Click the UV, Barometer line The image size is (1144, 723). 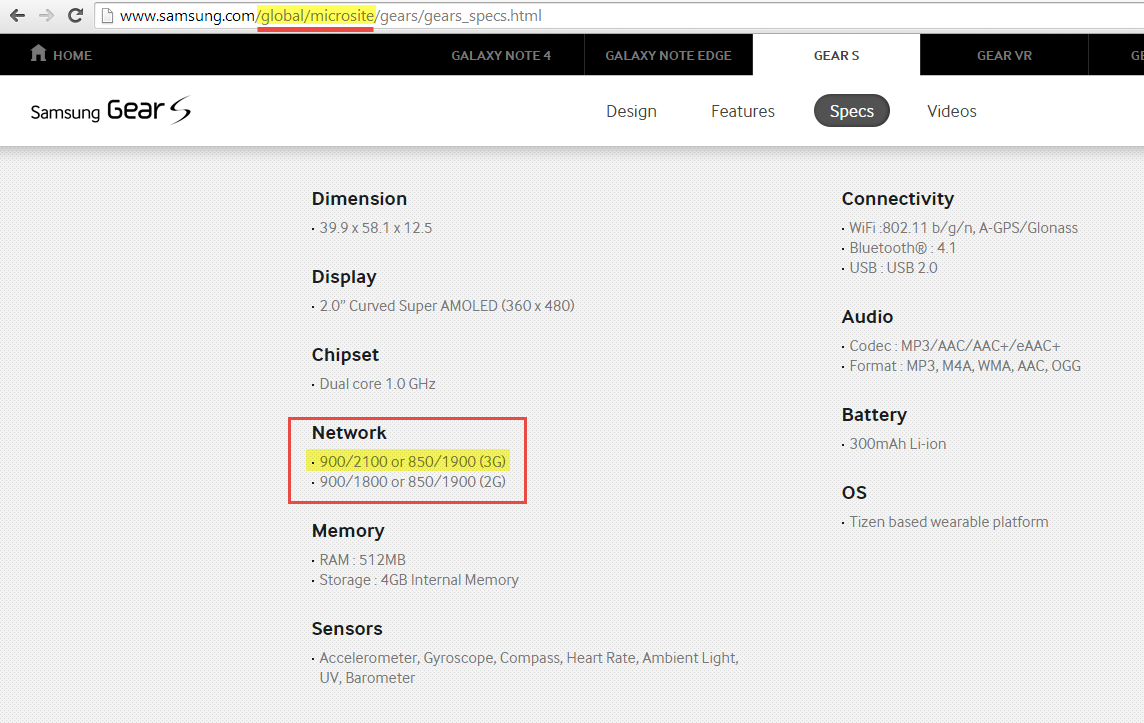[x=367, y=678]
